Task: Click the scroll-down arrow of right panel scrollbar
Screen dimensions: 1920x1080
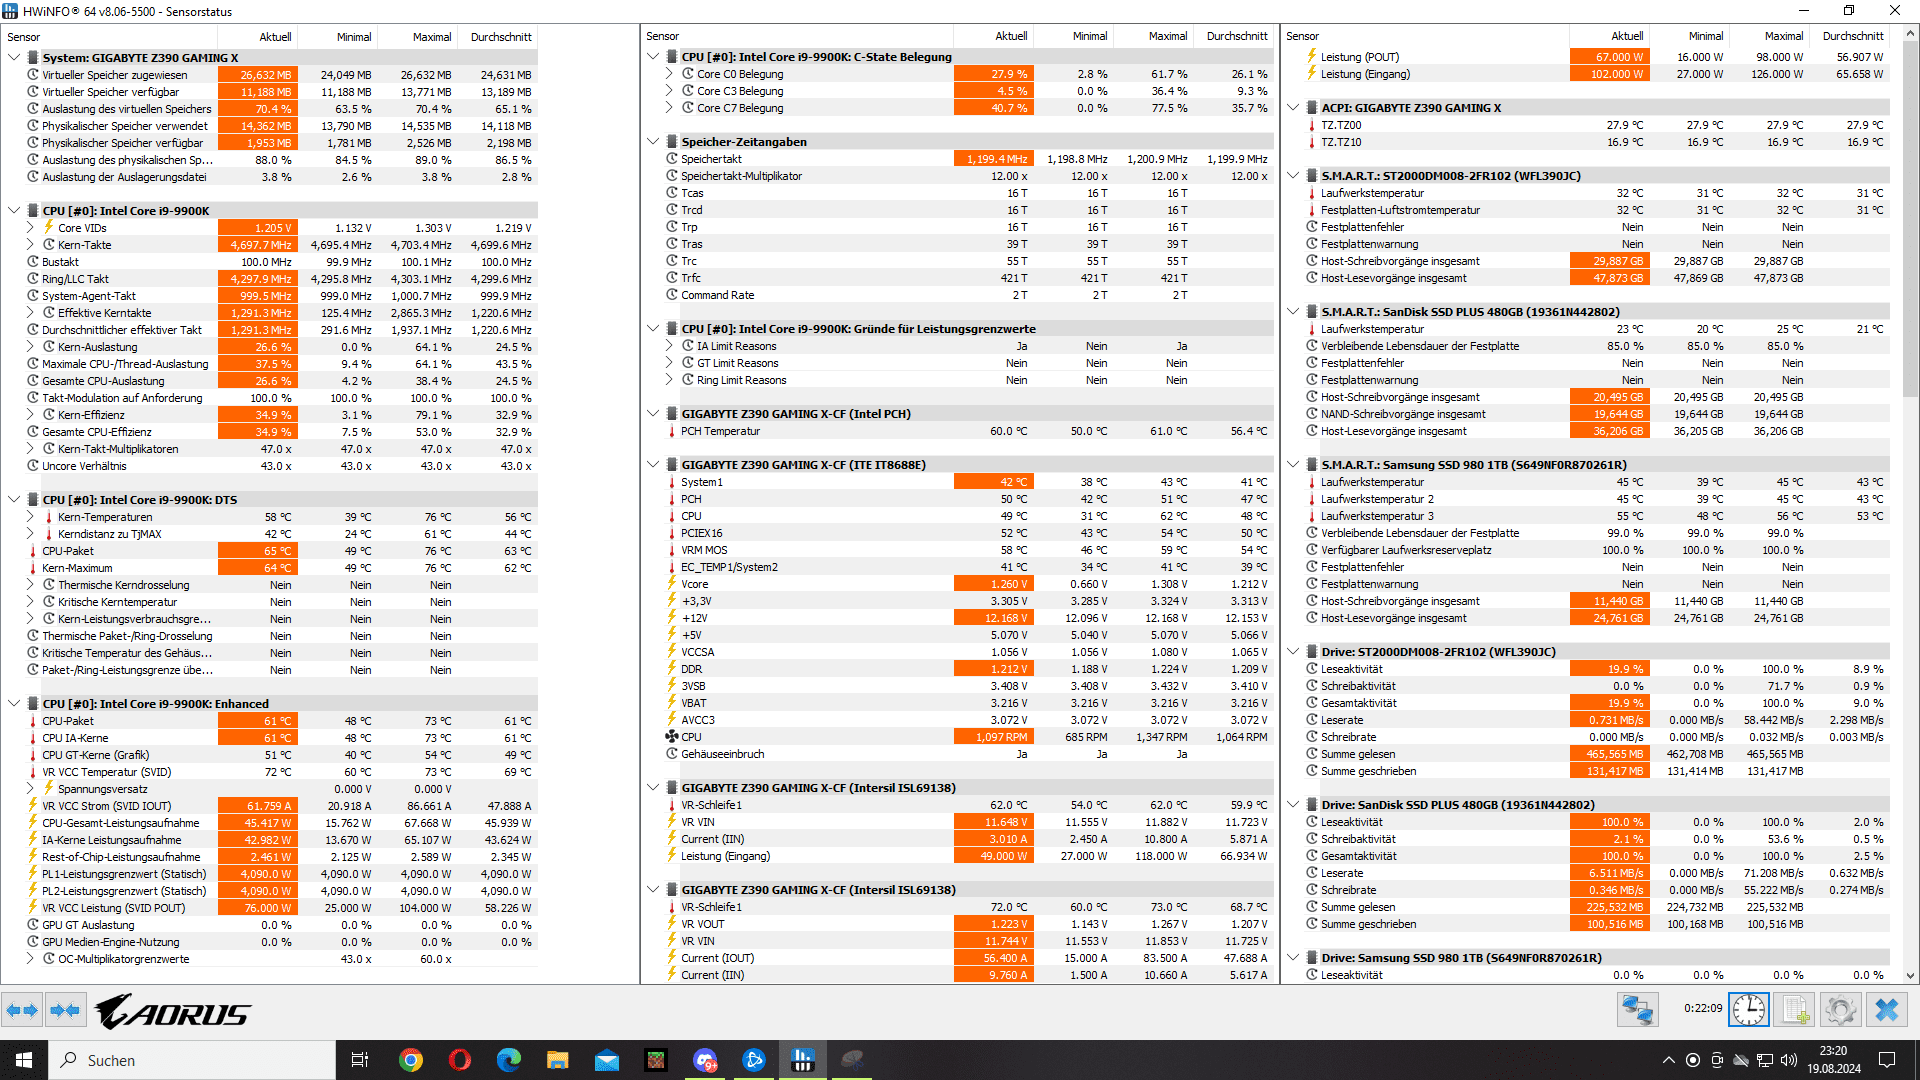Action: (x=1910, y=976)
